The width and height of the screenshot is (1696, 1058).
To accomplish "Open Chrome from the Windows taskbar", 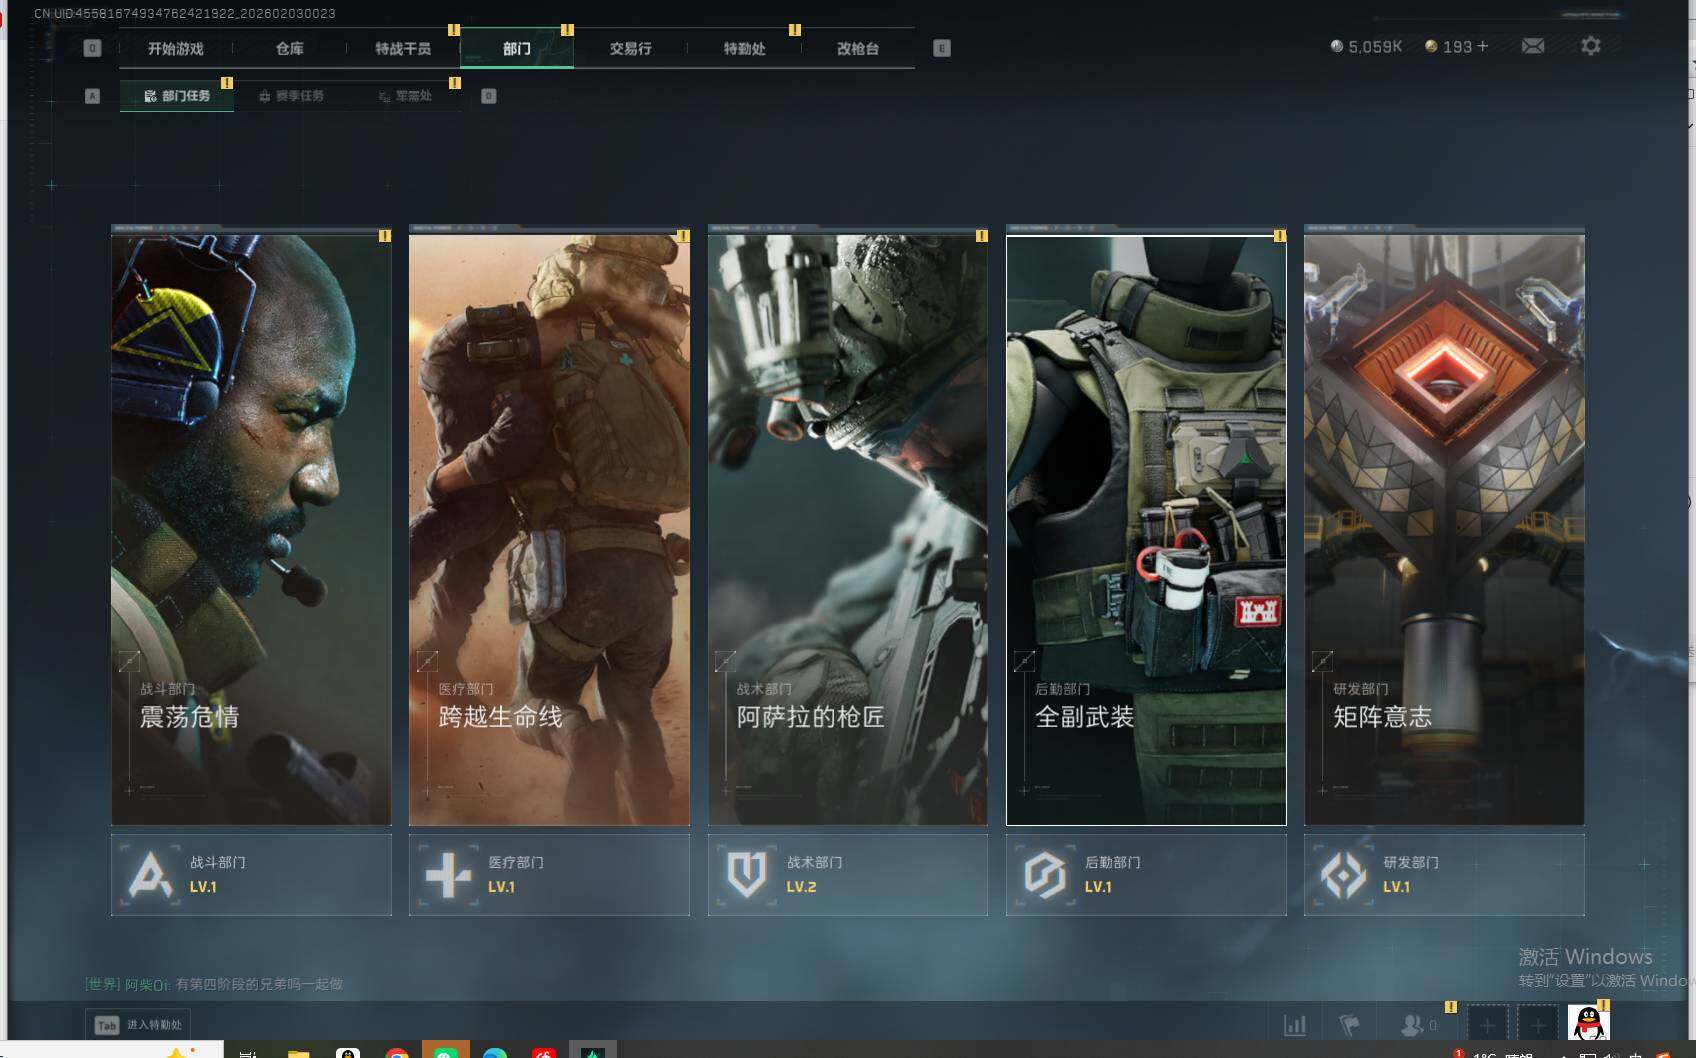I will click(x=397, y=1052).
